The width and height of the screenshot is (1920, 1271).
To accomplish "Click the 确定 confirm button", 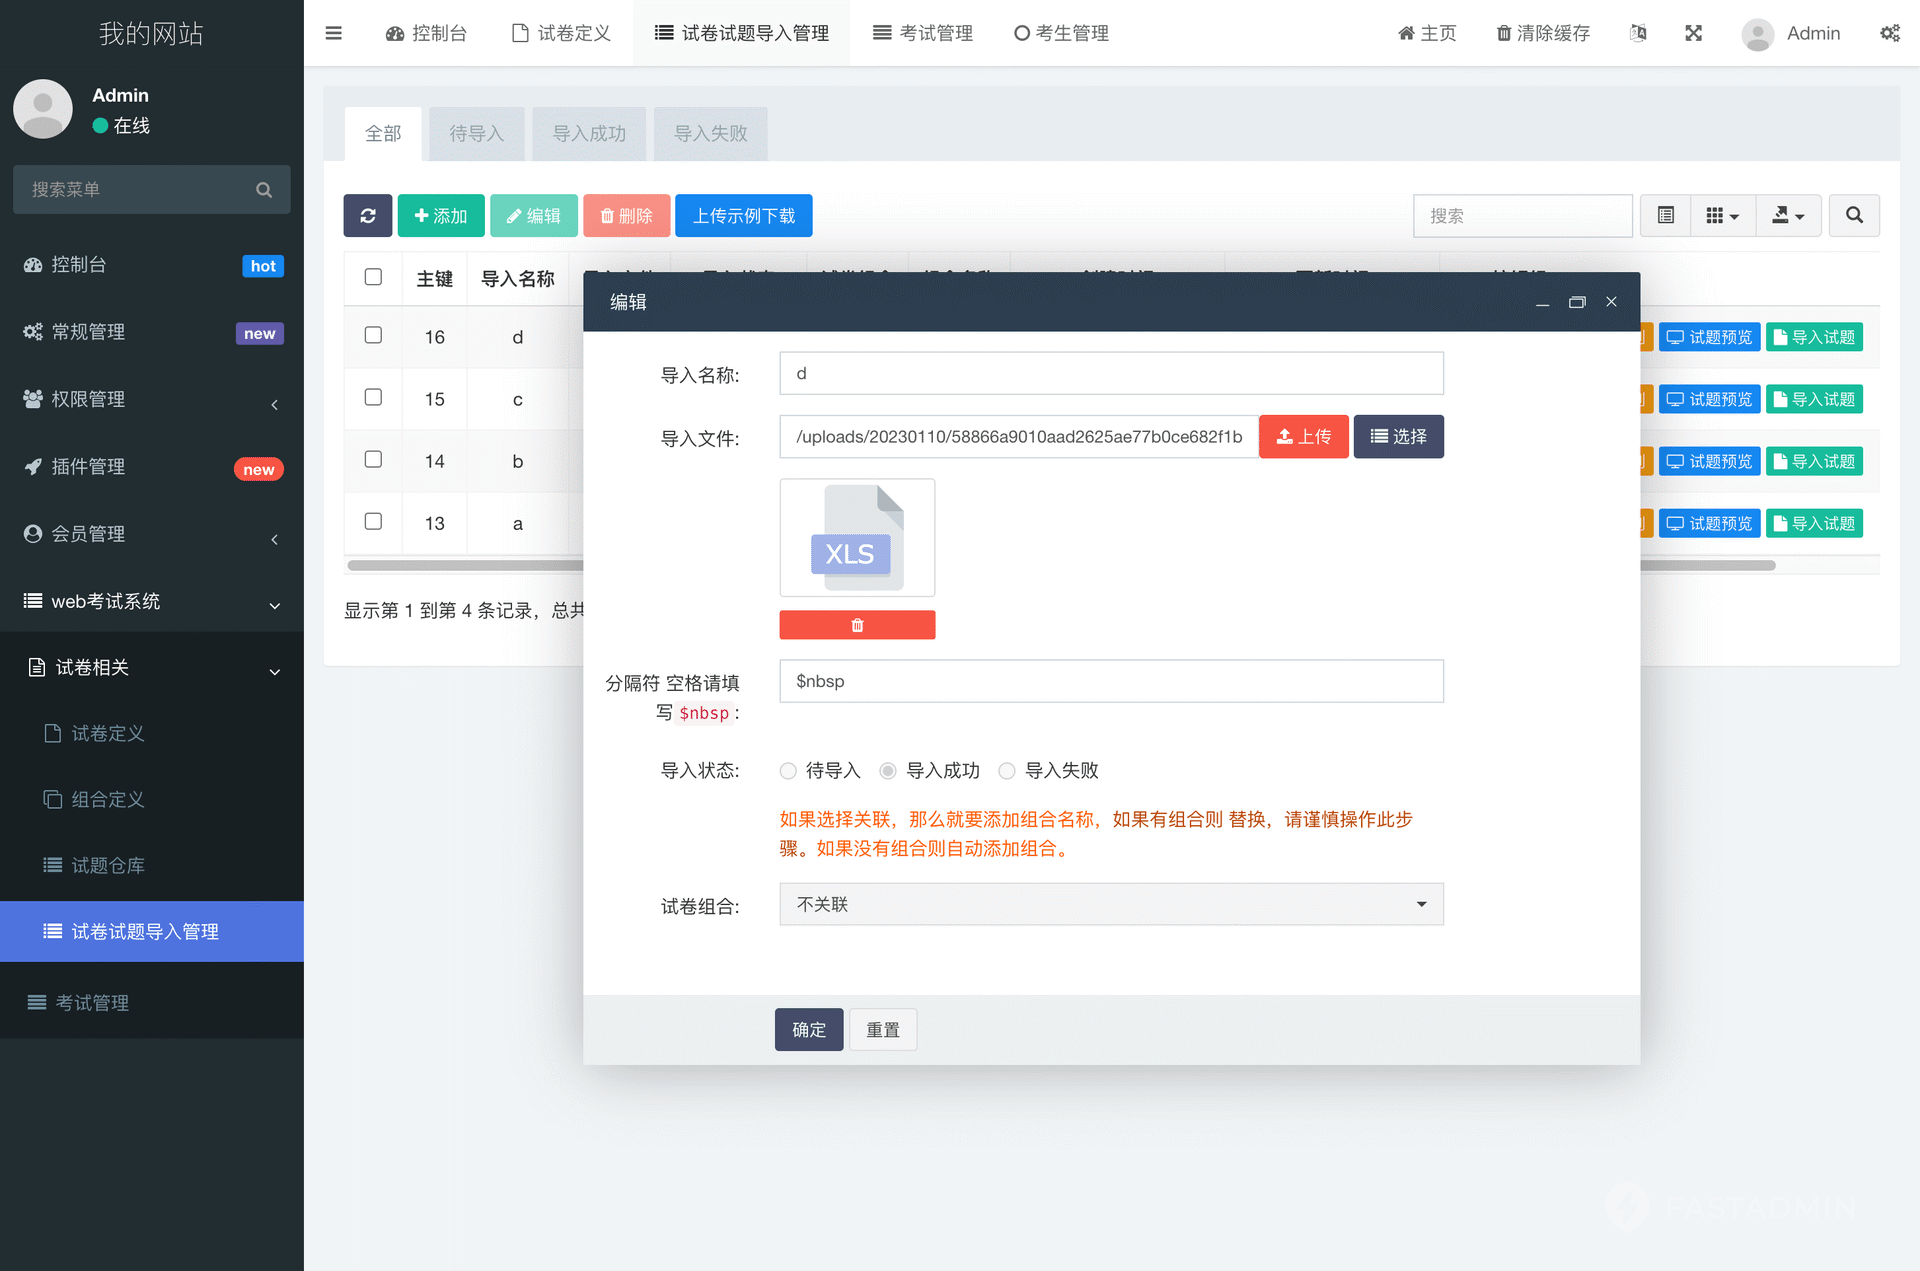I will (x=808, y=1030).
